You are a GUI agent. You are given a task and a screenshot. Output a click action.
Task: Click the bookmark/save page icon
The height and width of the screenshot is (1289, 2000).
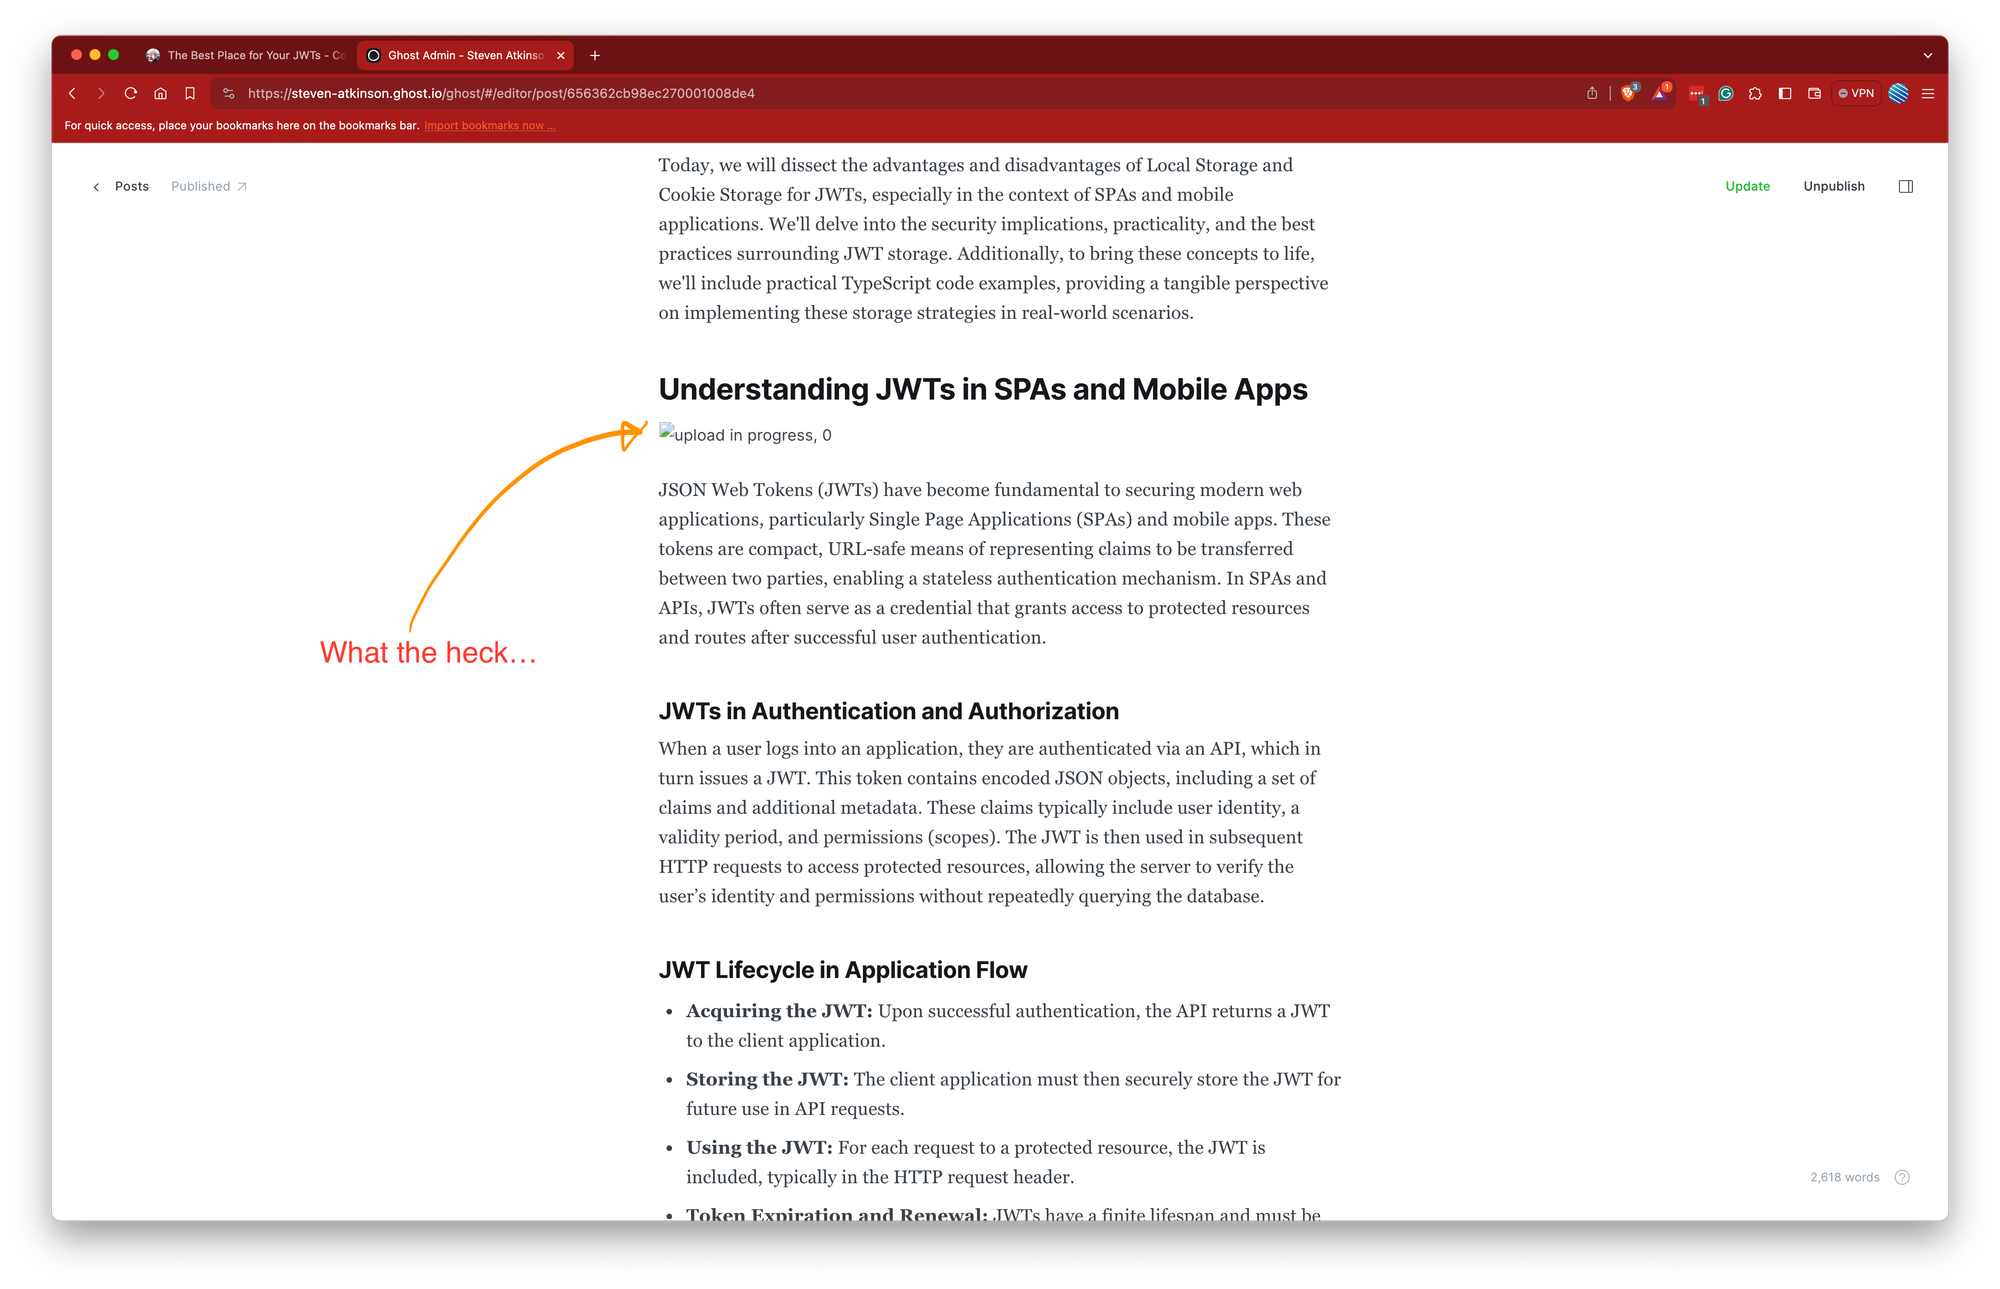190,93
